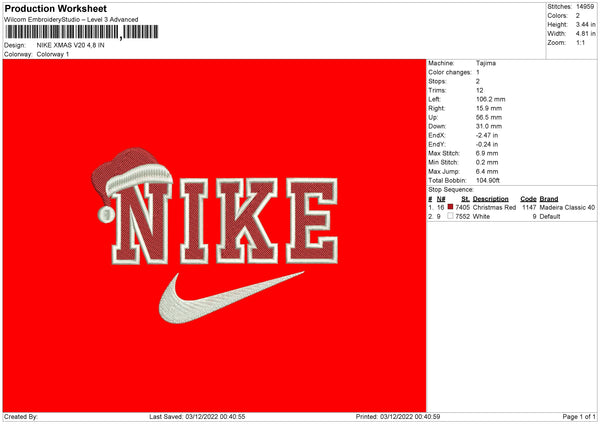Click the Machine value Tajima

[486, 63]
